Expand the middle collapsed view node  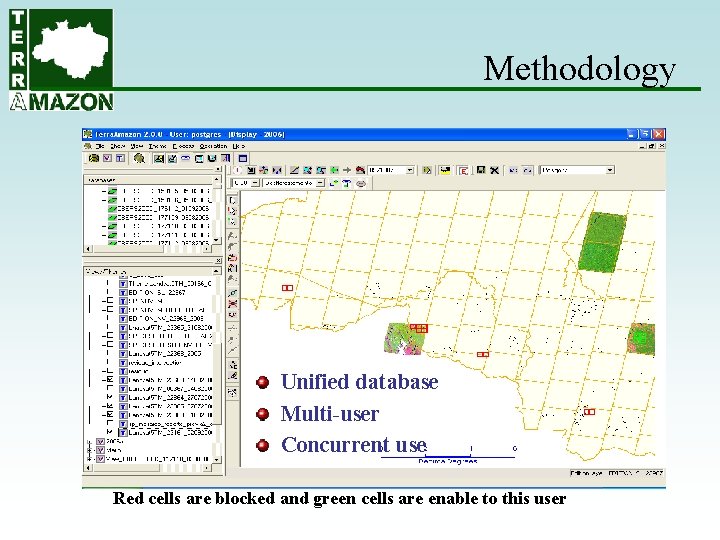[90, 450]
